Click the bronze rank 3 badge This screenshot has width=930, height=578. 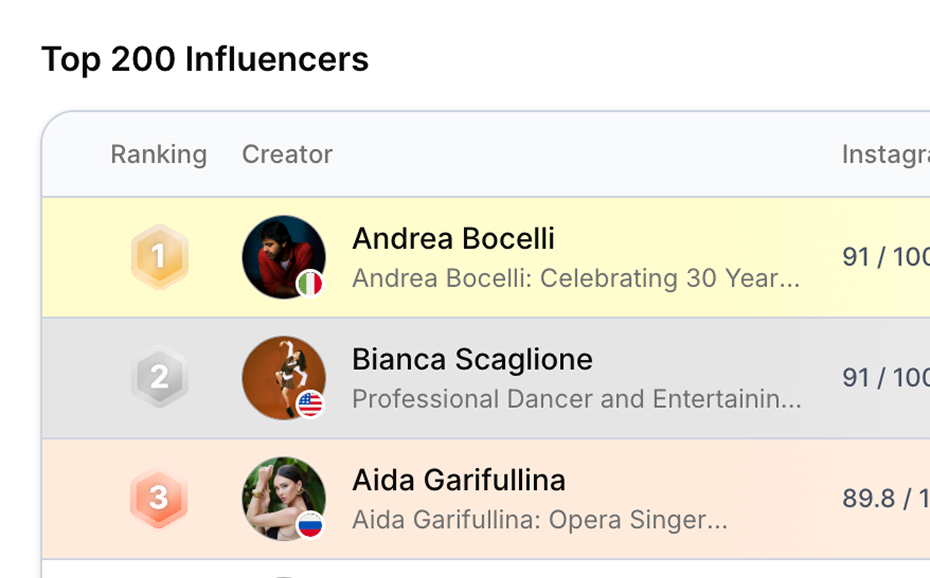pyautogui.click(x=159, y=498)
